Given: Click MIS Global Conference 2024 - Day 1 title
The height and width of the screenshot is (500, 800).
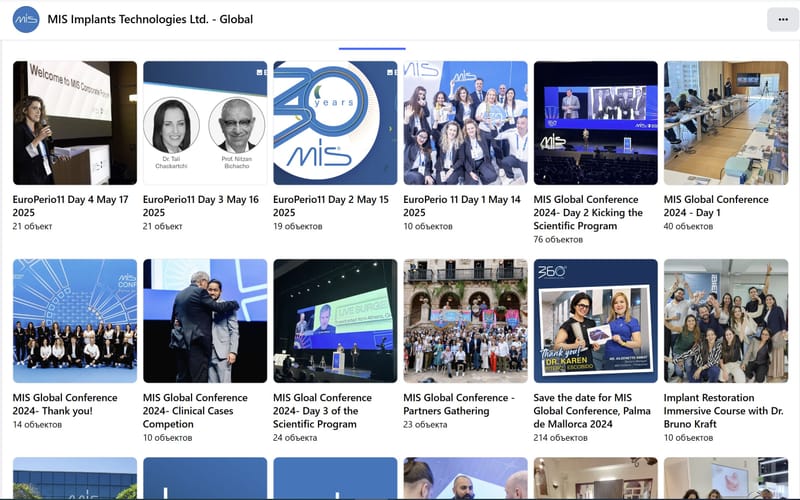Looking at the screenshot, I should [716, 206].
